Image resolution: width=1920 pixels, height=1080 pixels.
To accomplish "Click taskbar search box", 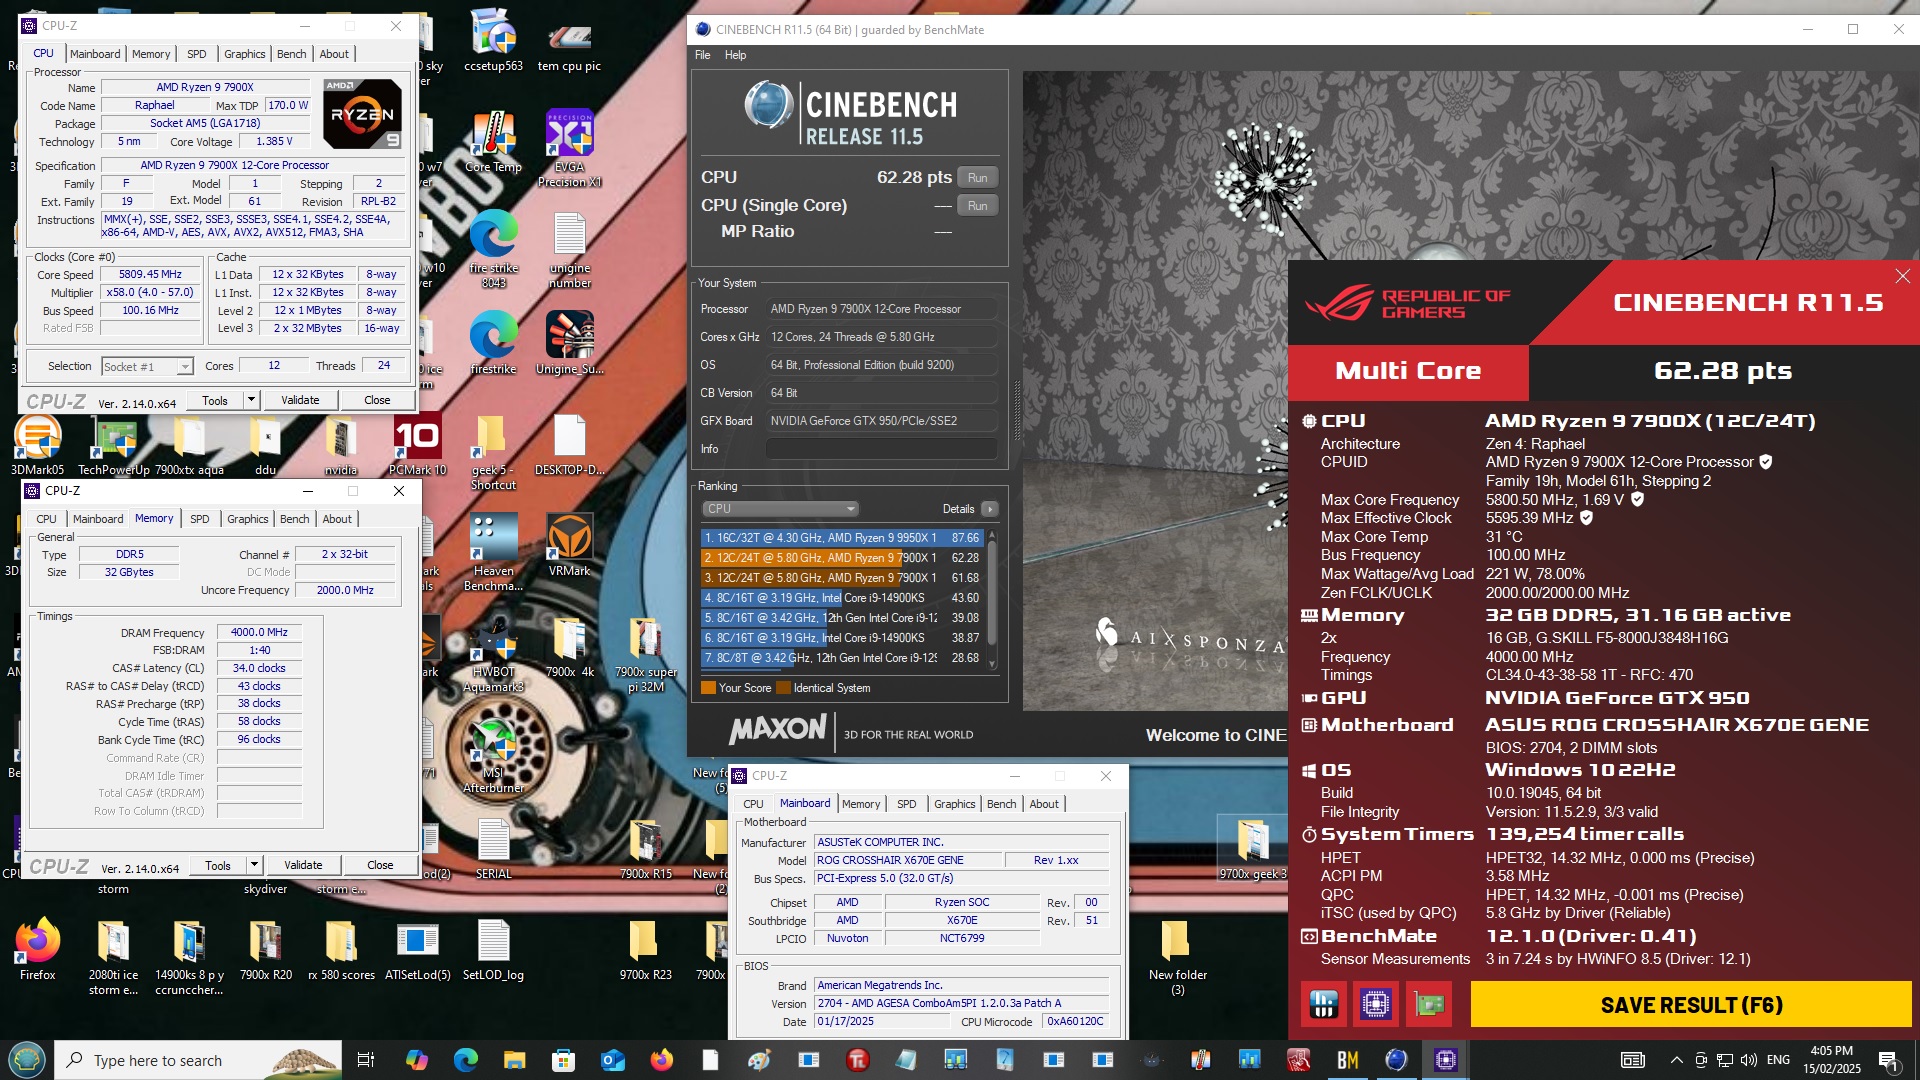I will point(198,1060).
